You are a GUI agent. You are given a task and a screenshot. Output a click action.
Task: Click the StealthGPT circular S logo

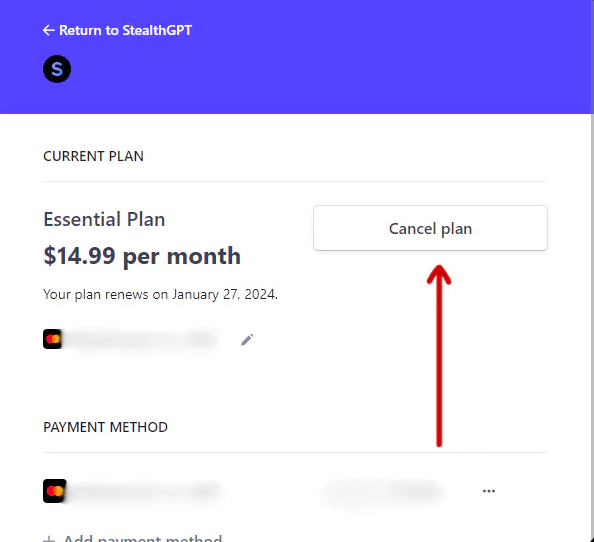point(57,69)
